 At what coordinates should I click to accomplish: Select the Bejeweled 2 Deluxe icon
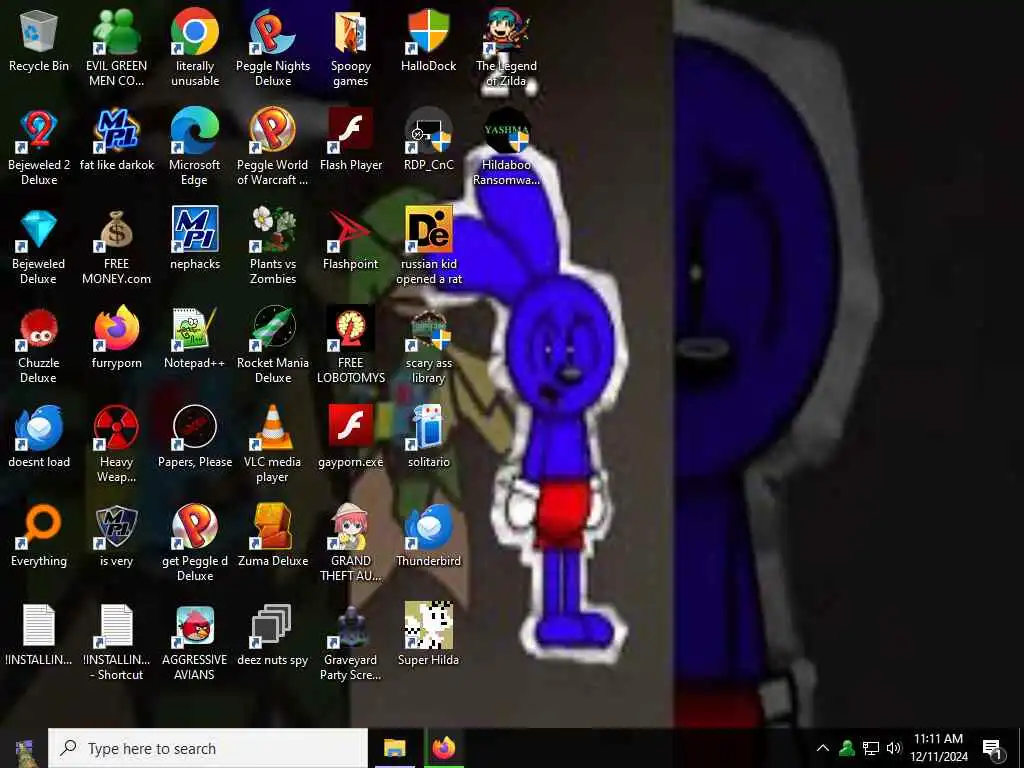pyautogui.click(x=39, y=131)
